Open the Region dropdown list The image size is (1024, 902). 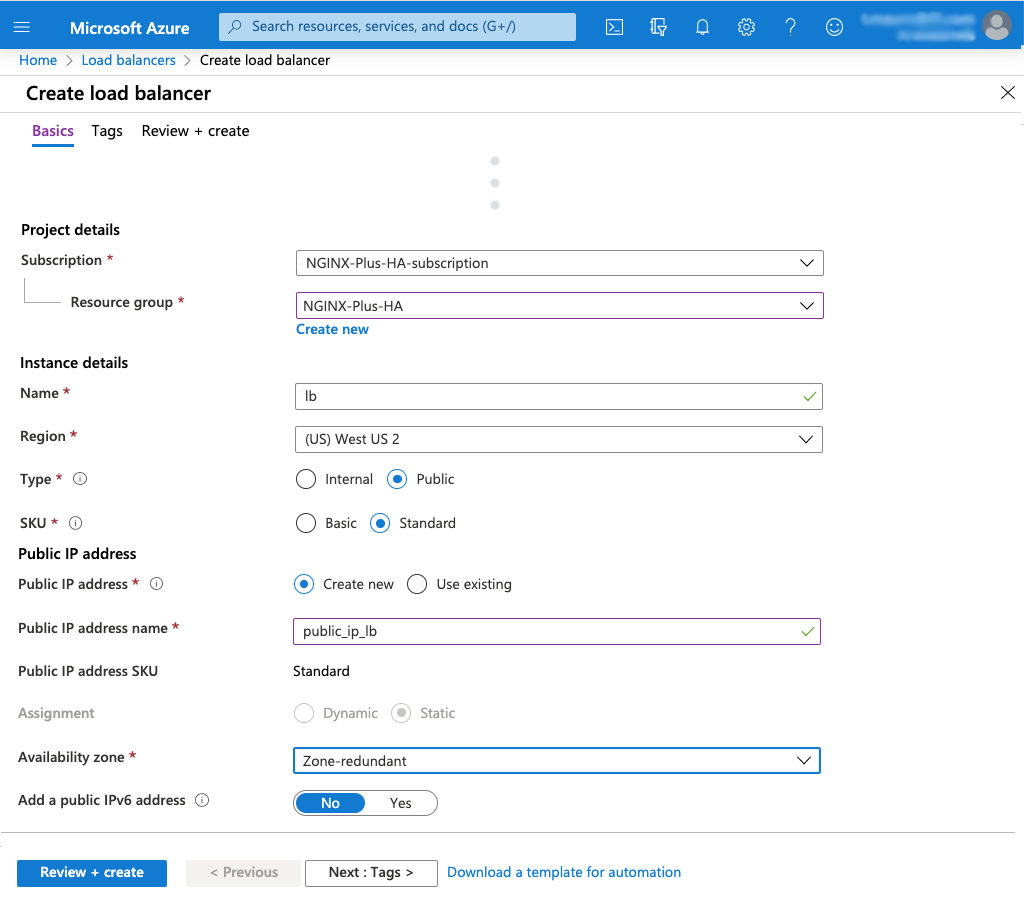tap(559, 439)
